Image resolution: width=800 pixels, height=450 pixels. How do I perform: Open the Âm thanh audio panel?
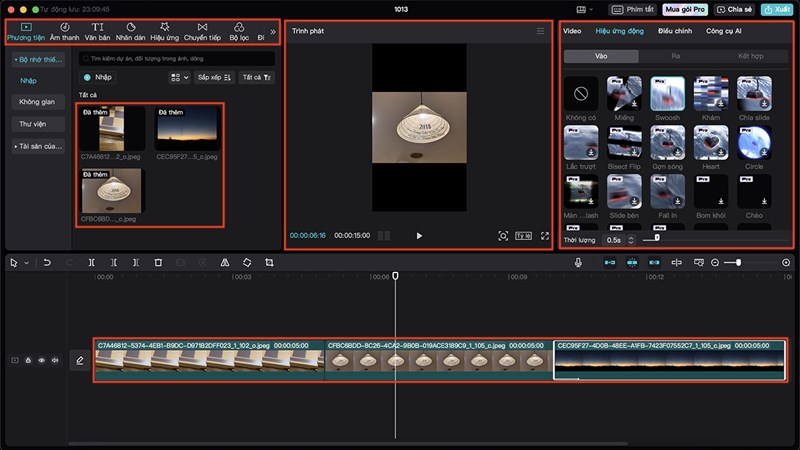point(65,31)
